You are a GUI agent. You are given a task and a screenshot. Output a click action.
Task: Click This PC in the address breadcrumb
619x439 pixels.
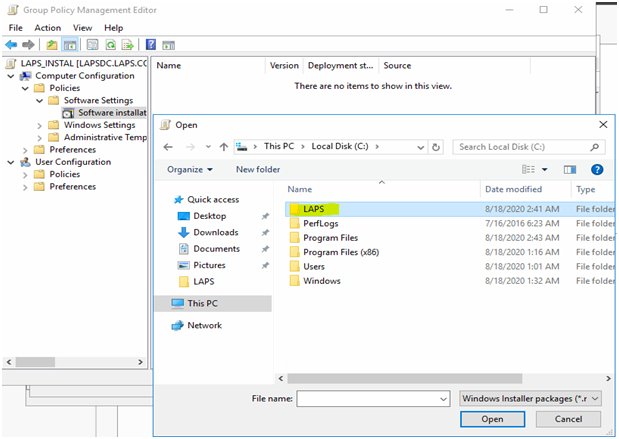tap(279, 146)
